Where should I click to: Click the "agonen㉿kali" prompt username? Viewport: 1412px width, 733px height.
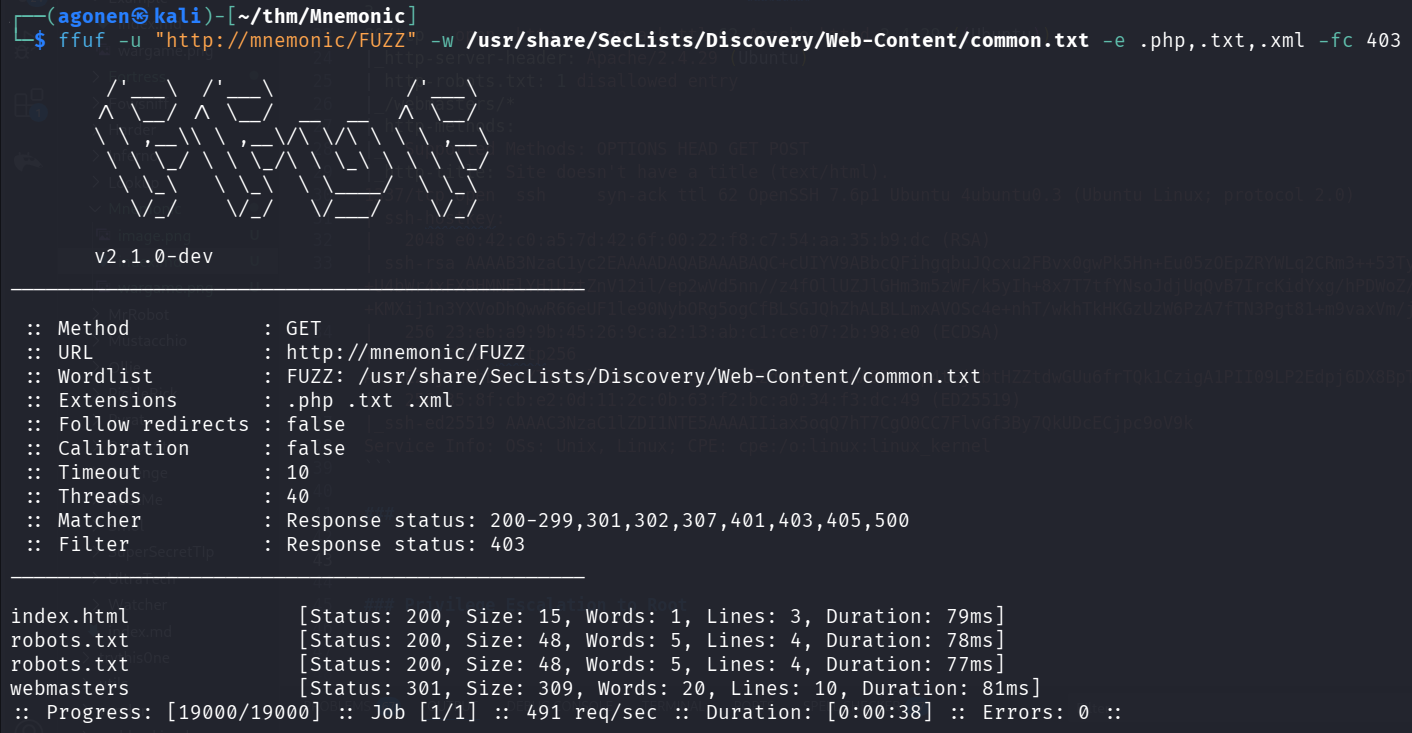click(x=128, y=16)
